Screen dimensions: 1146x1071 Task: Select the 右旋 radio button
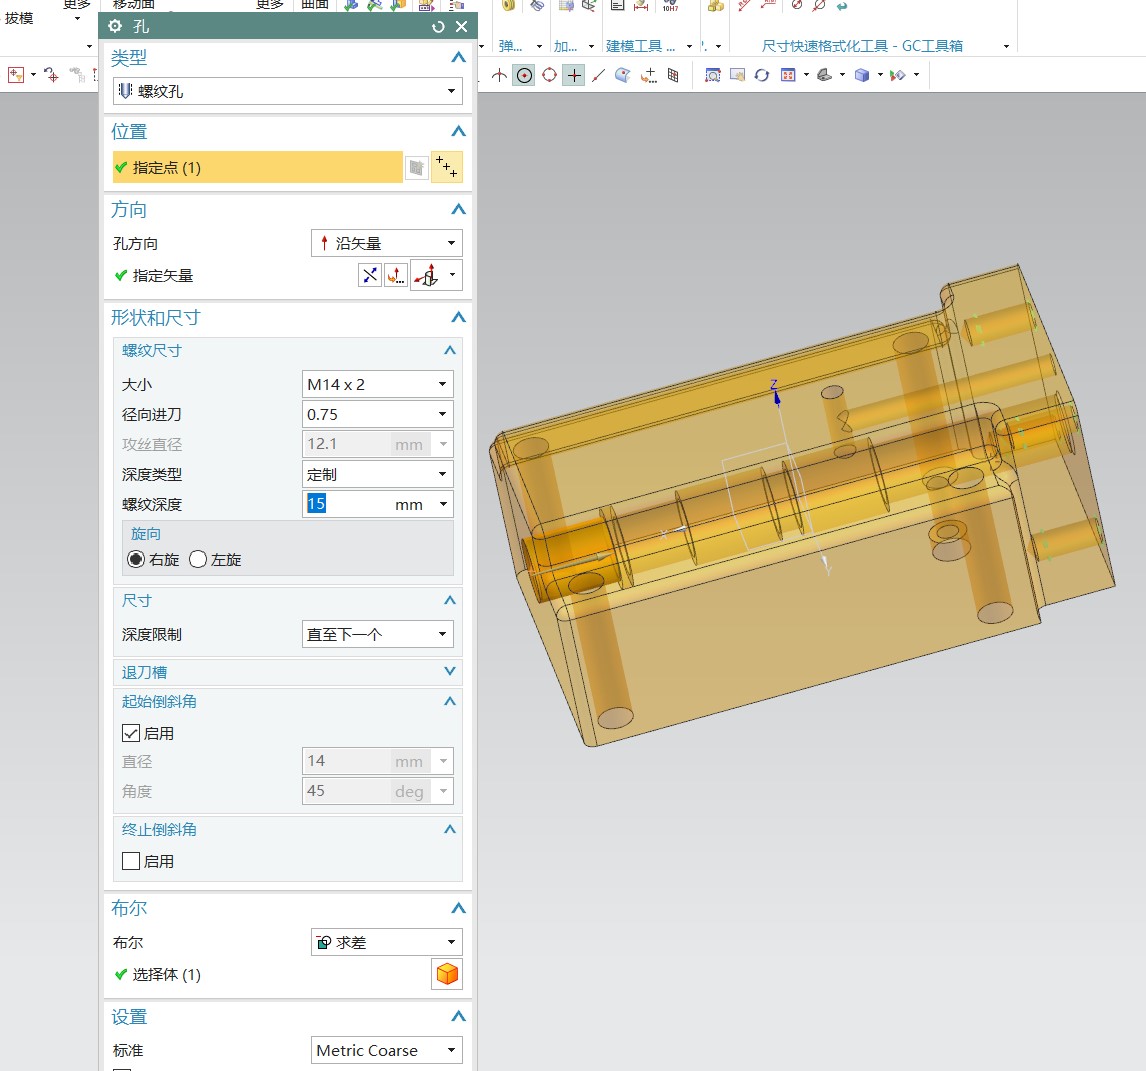click(136, 559)
